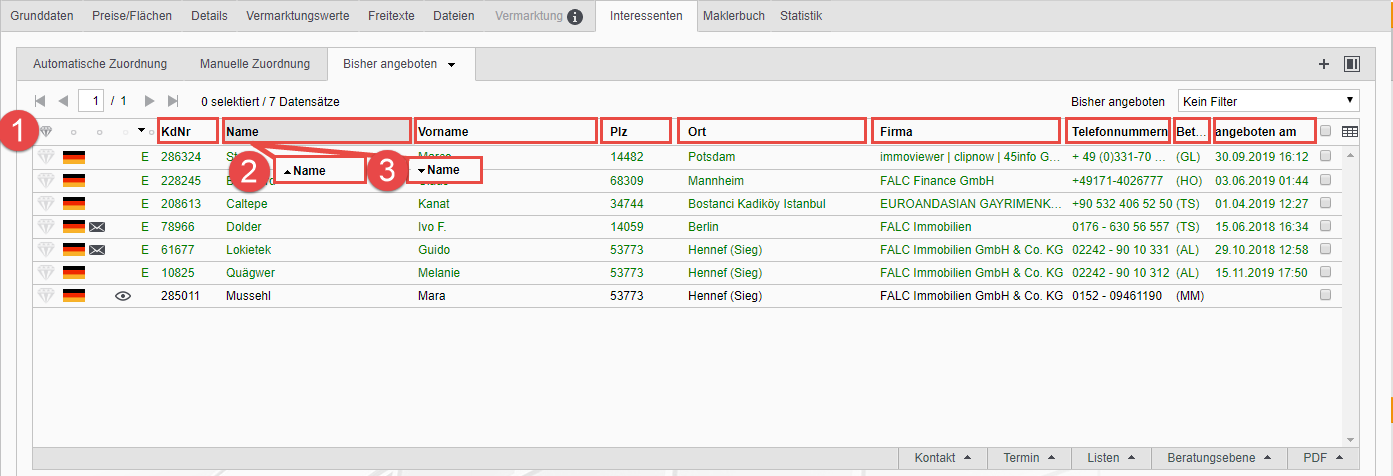Screen dimensions: 1393x476
Task: Click the info icon beside Vermarktung
Action: click(x=575, y=16)
